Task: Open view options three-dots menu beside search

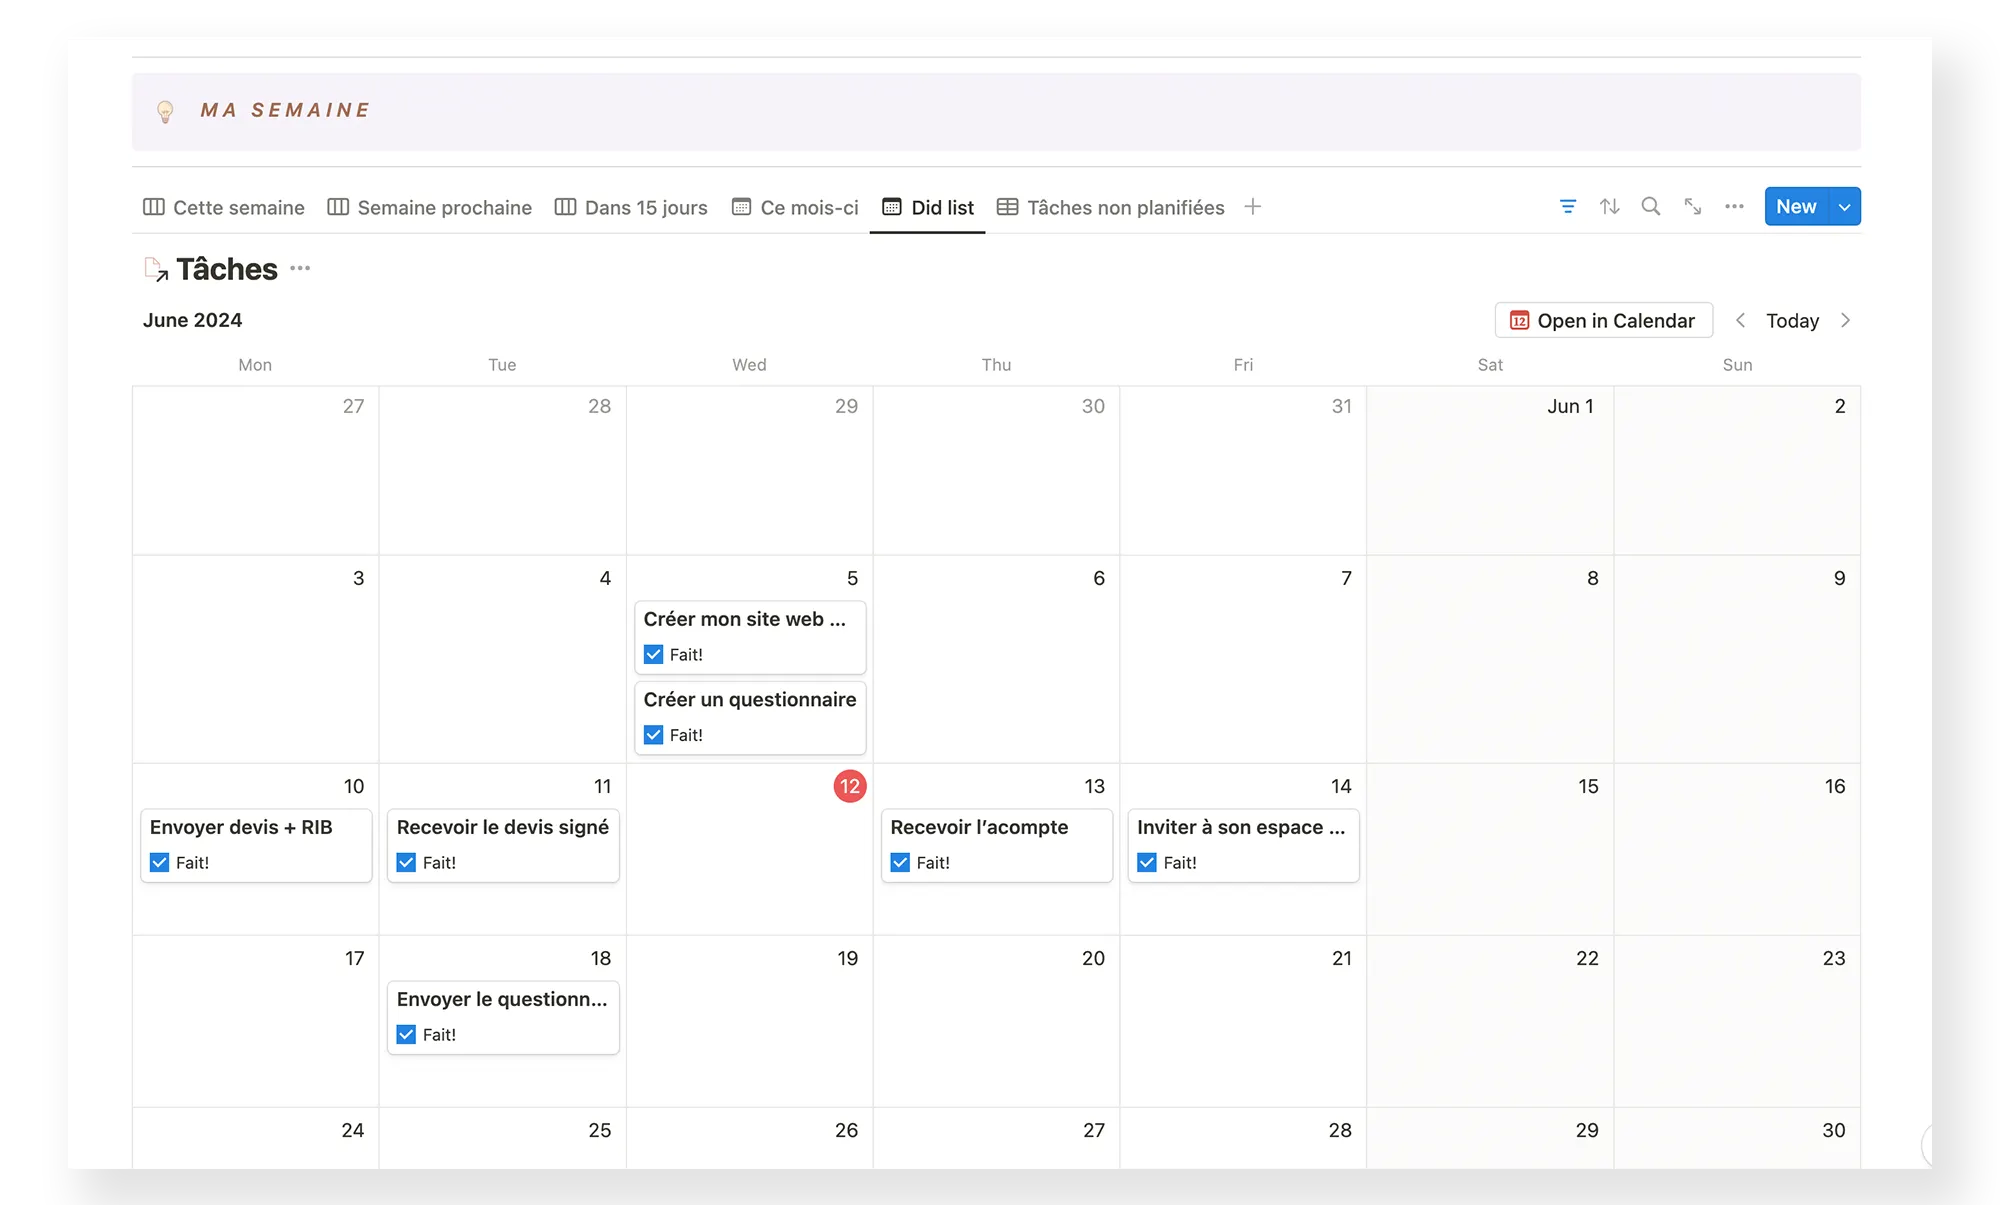Action: pyautogui.click(x=1734, y=207)
